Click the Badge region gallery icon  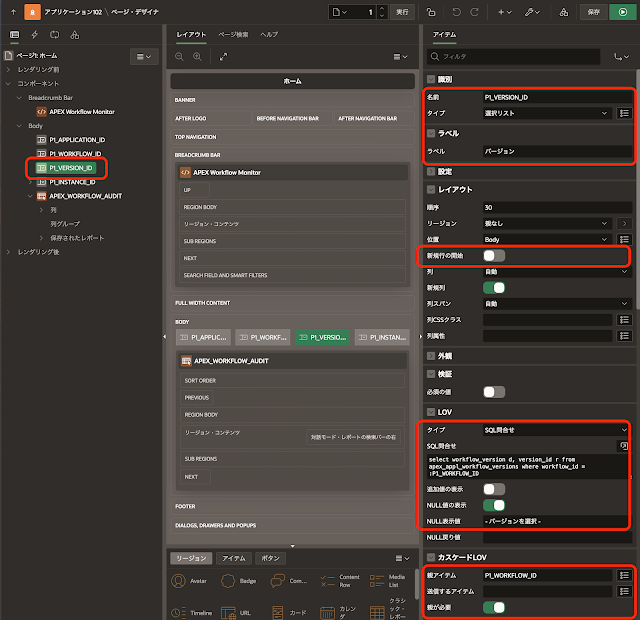[228, 581]
